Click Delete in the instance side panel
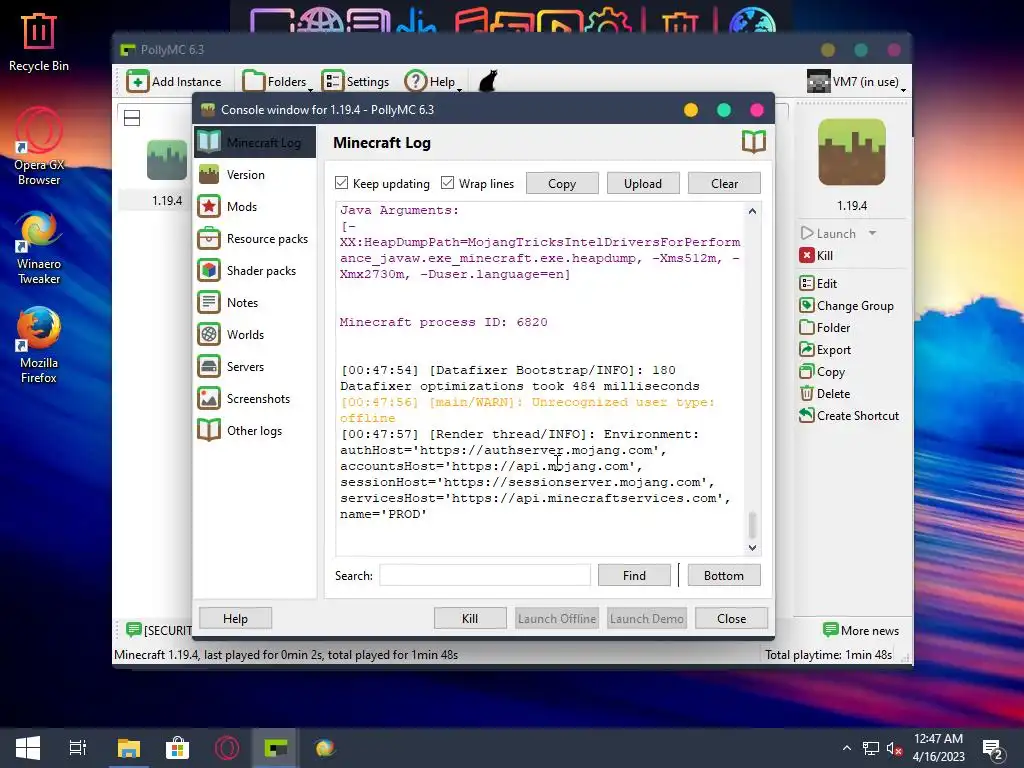The image size is (1024, 768). (x=825, y=394)
